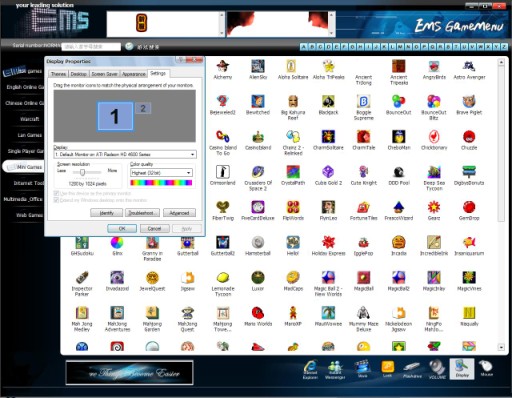The image size is (512, 398).
Task: Click the Mouse settings icon
Action: tap(486, 369)
